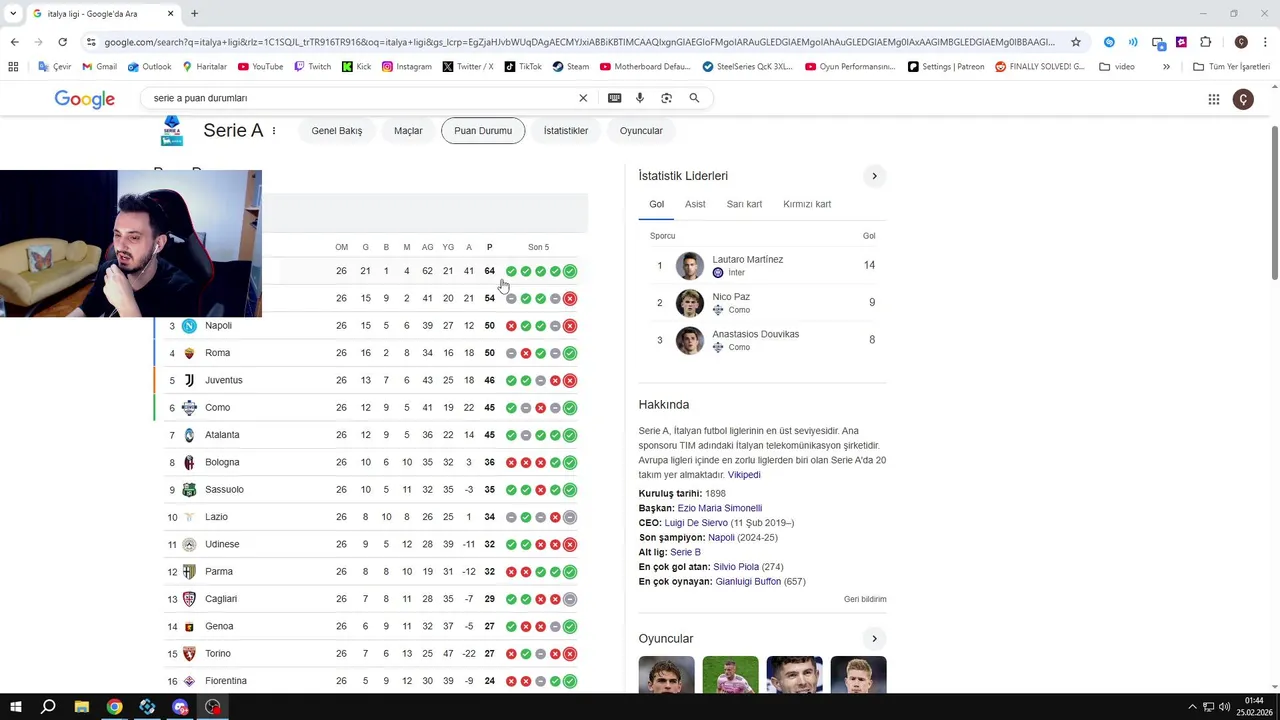Click the Geri bildirim feedback link
Screen dimensions: 1280x720
coord(865,599)
